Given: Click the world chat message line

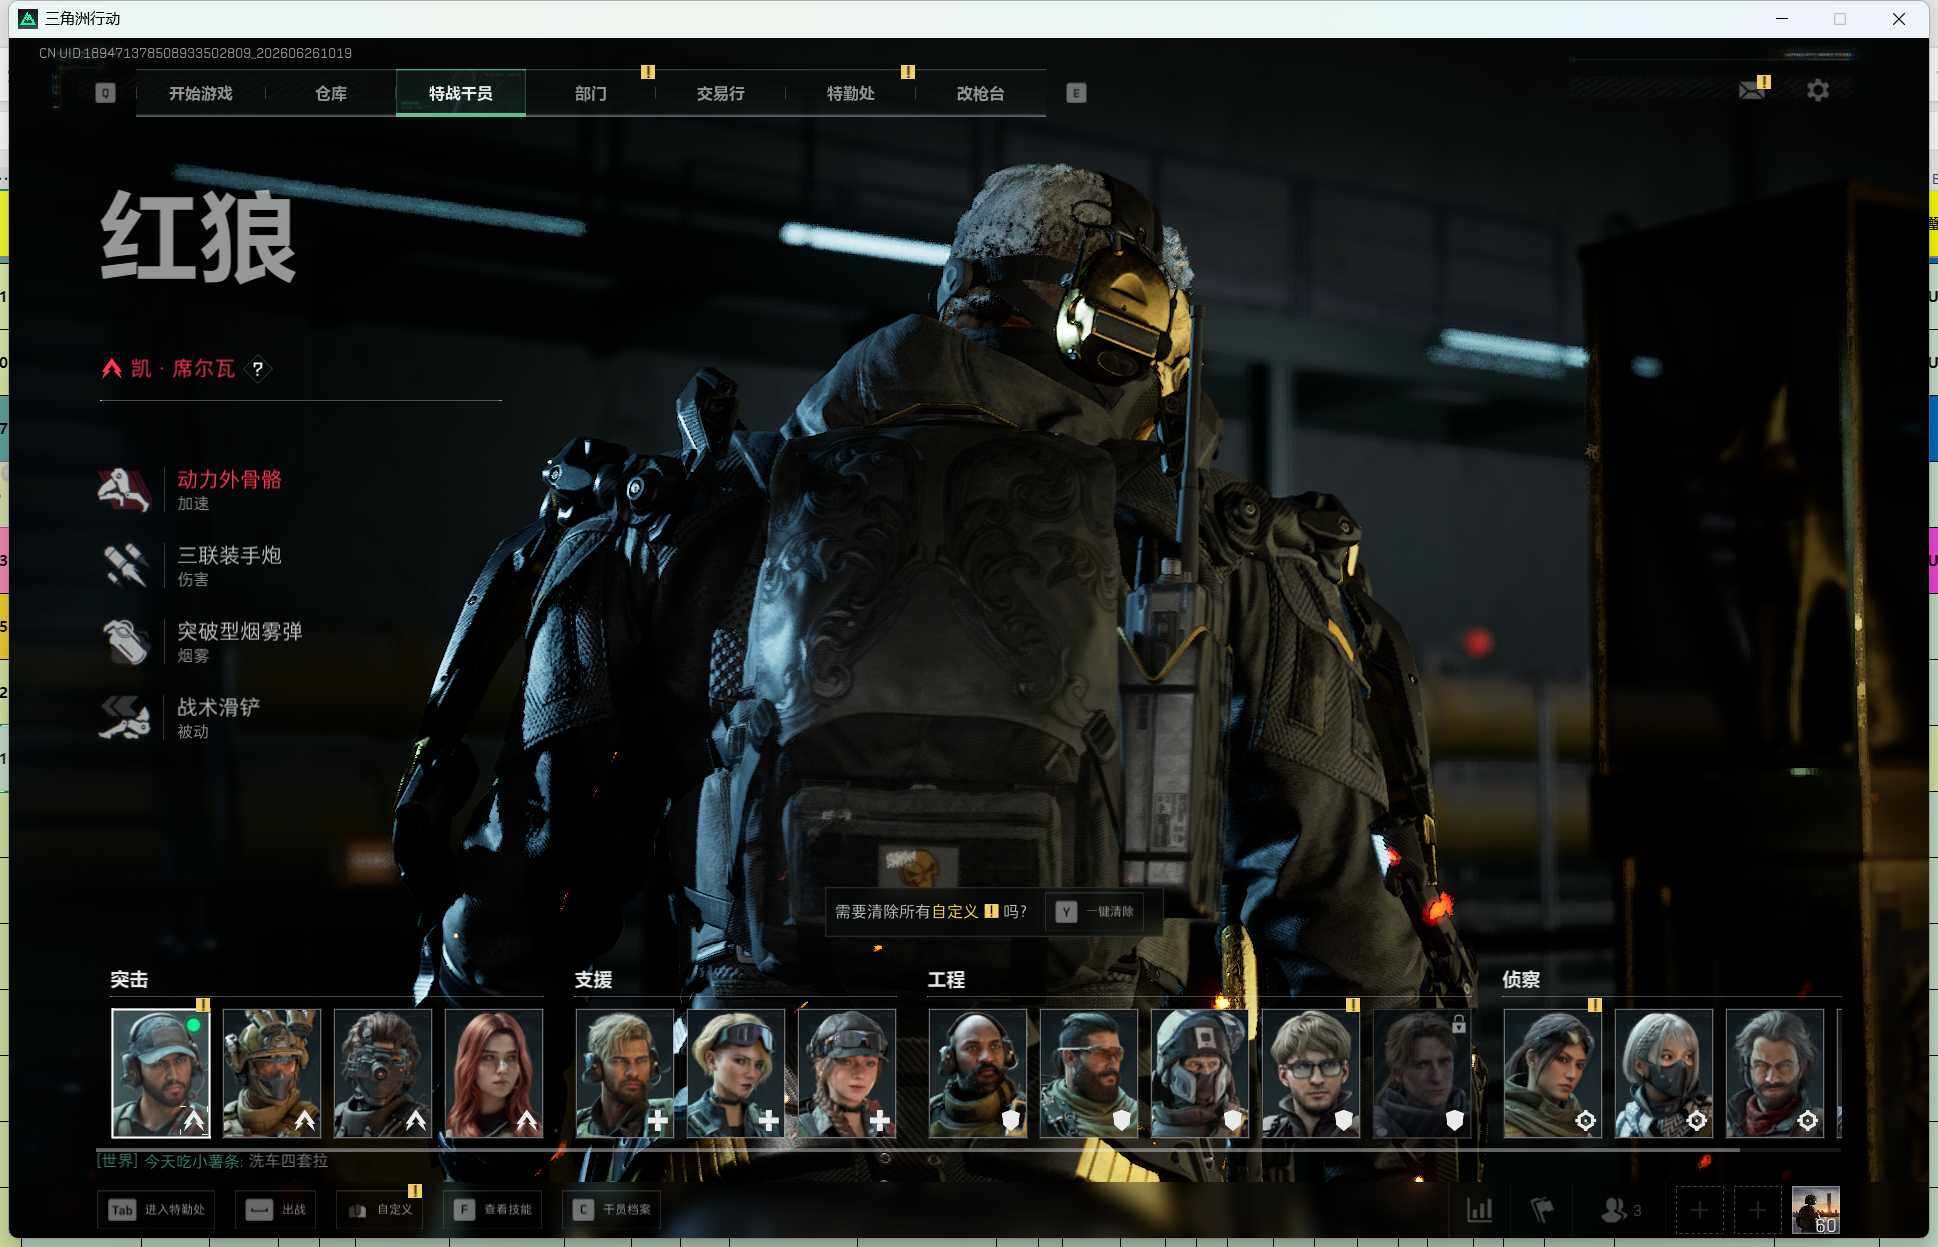Looking at the screenshot, I should click(212, 1161).
